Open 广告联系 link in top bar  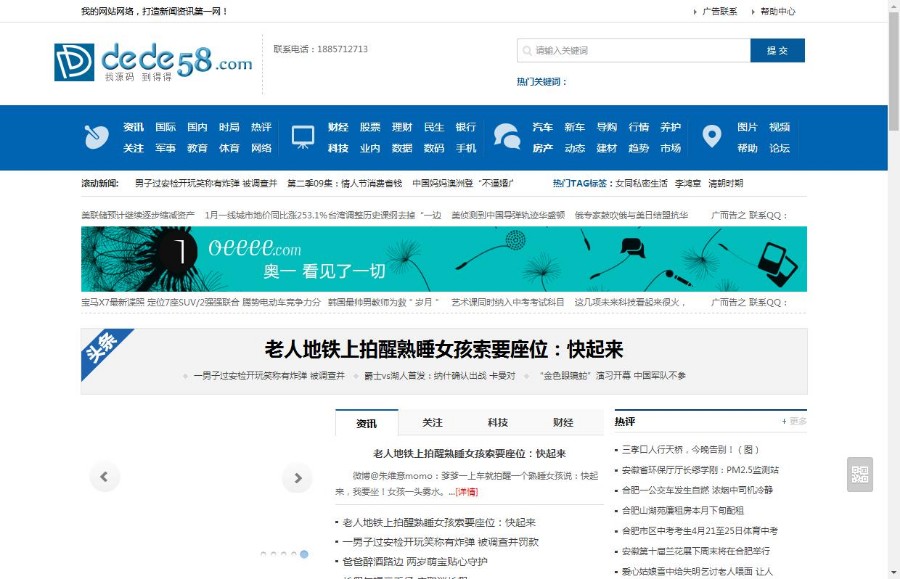coord(719,11)
